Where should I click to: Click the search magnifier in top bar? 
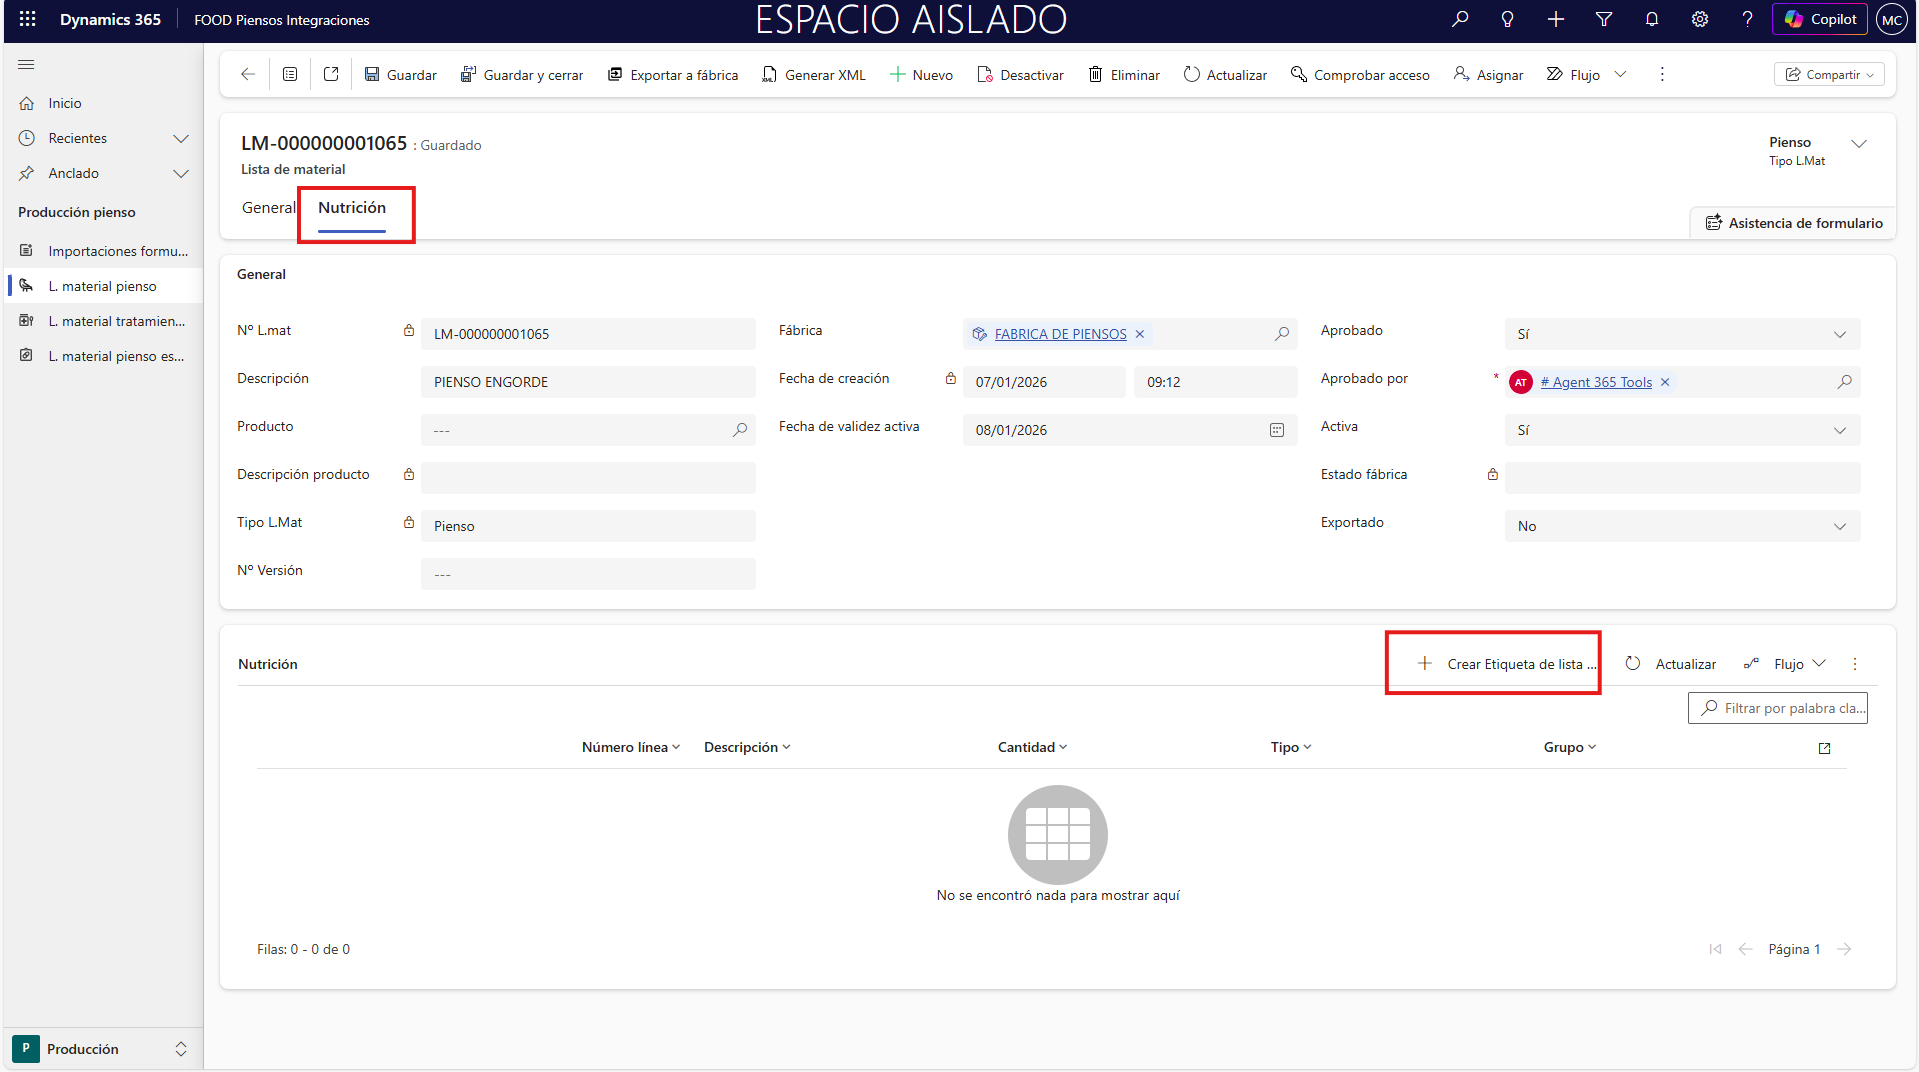click(1460, 19)
